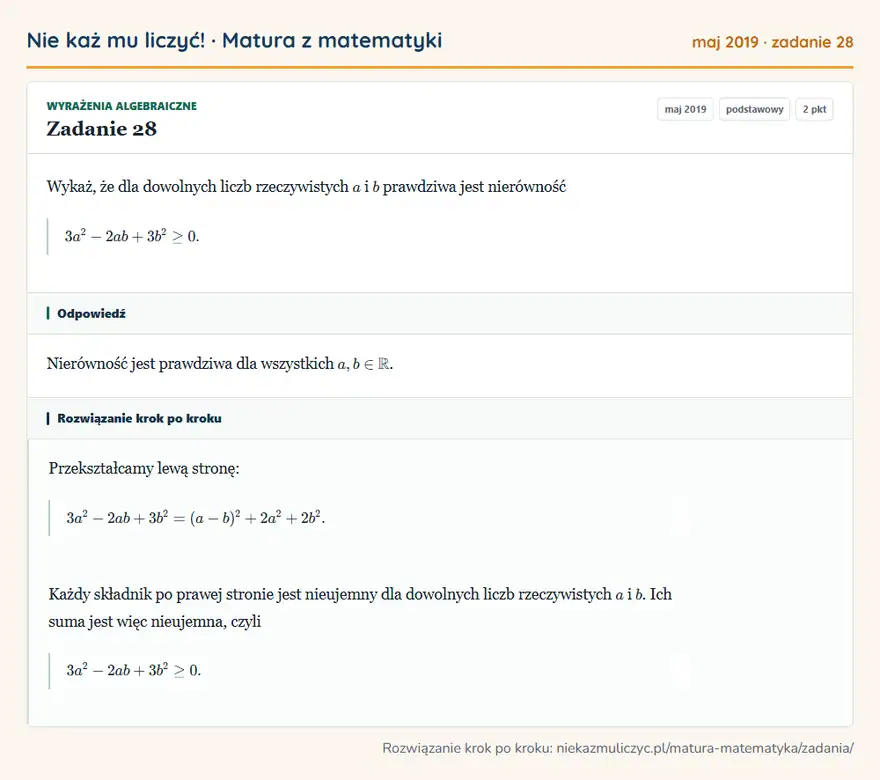Viewport: 880px width, 780px height.
Task: Click the text 'Przekształcamy lewą stronę:'
Action: [144, 469]
